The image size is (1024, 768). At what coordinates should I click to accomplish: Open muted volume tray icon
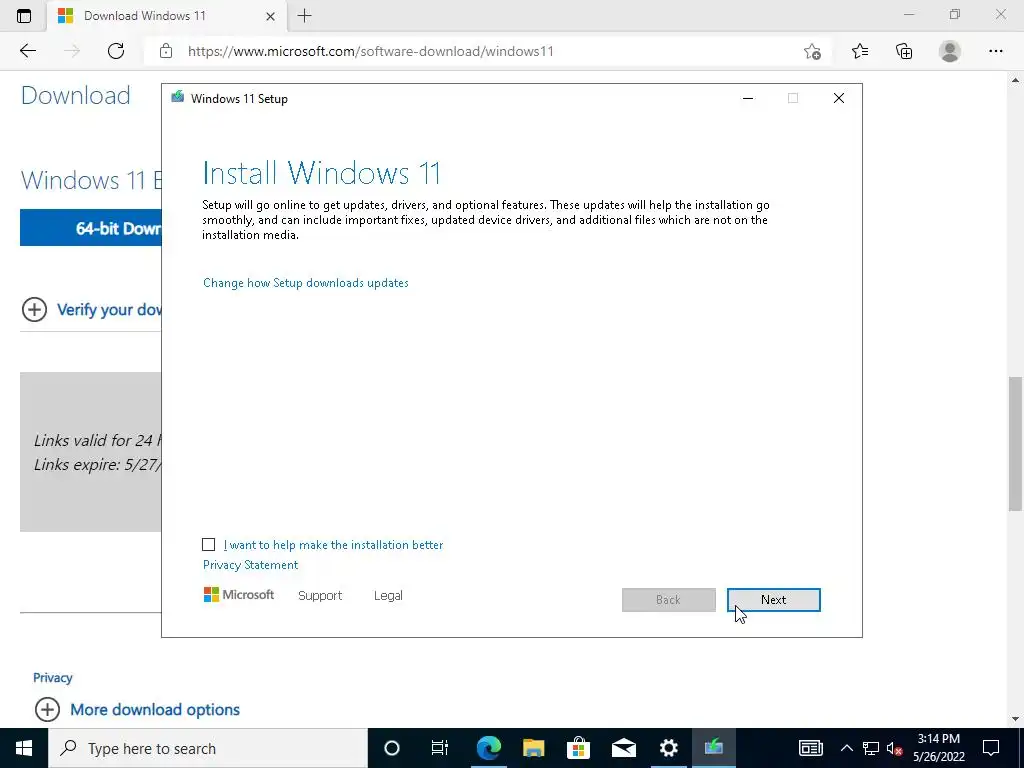pos(895,748)
